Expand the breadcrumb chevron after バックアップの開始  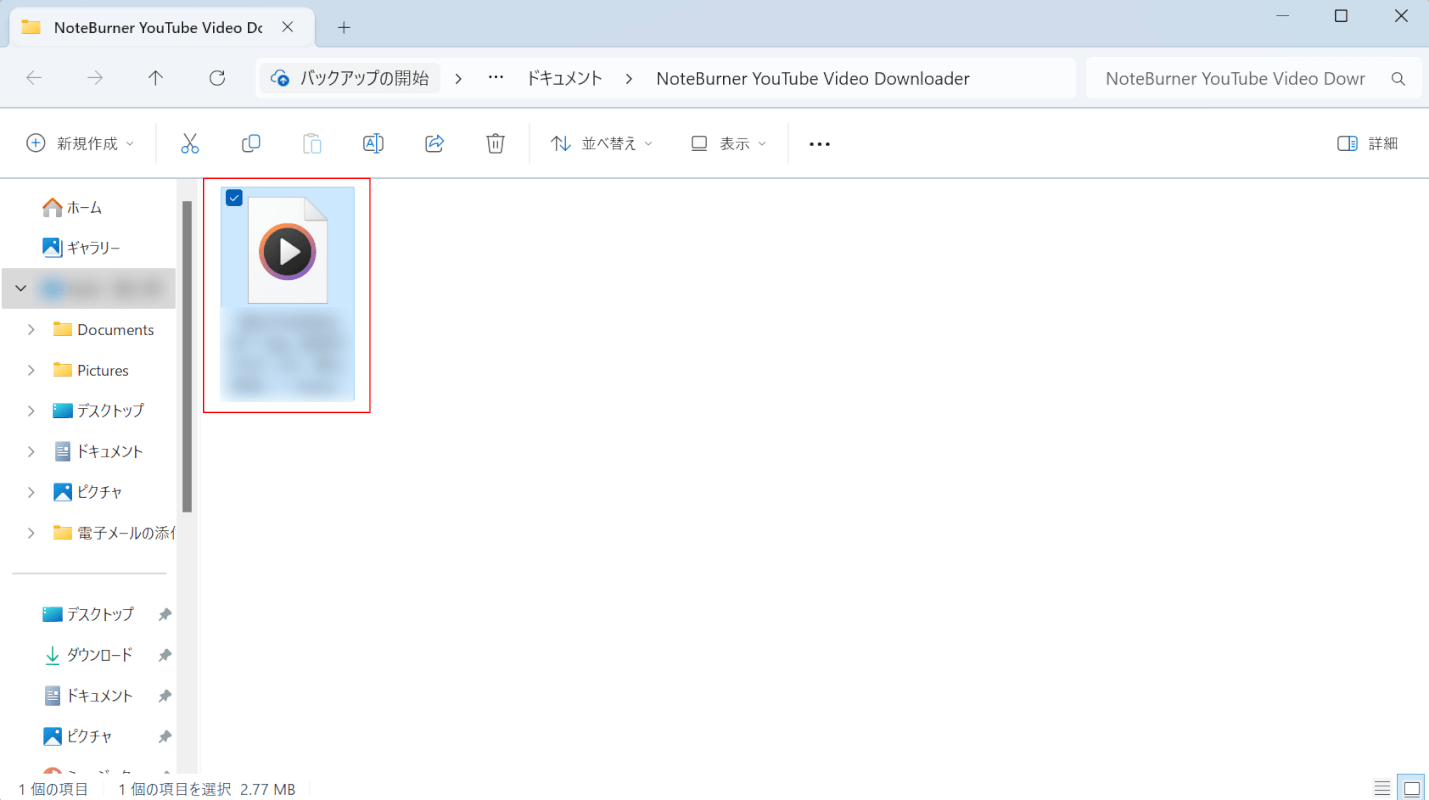pos(458,78)
